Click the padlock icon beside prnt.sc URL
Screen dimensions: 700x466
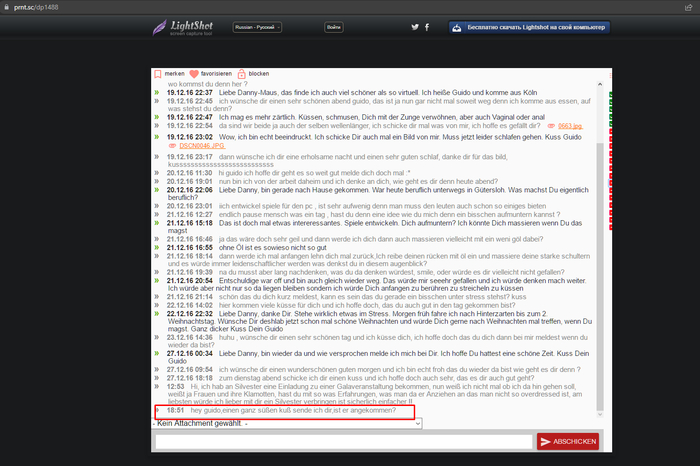pos(6,7)
